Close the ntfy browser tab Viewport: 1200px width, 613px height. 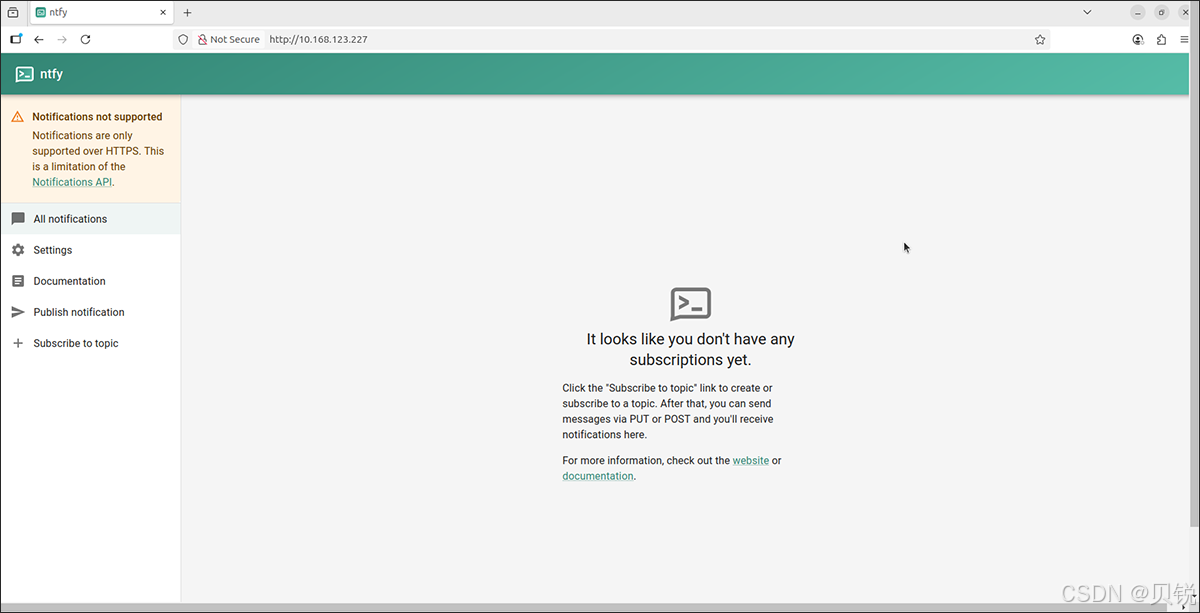[163, 13]
